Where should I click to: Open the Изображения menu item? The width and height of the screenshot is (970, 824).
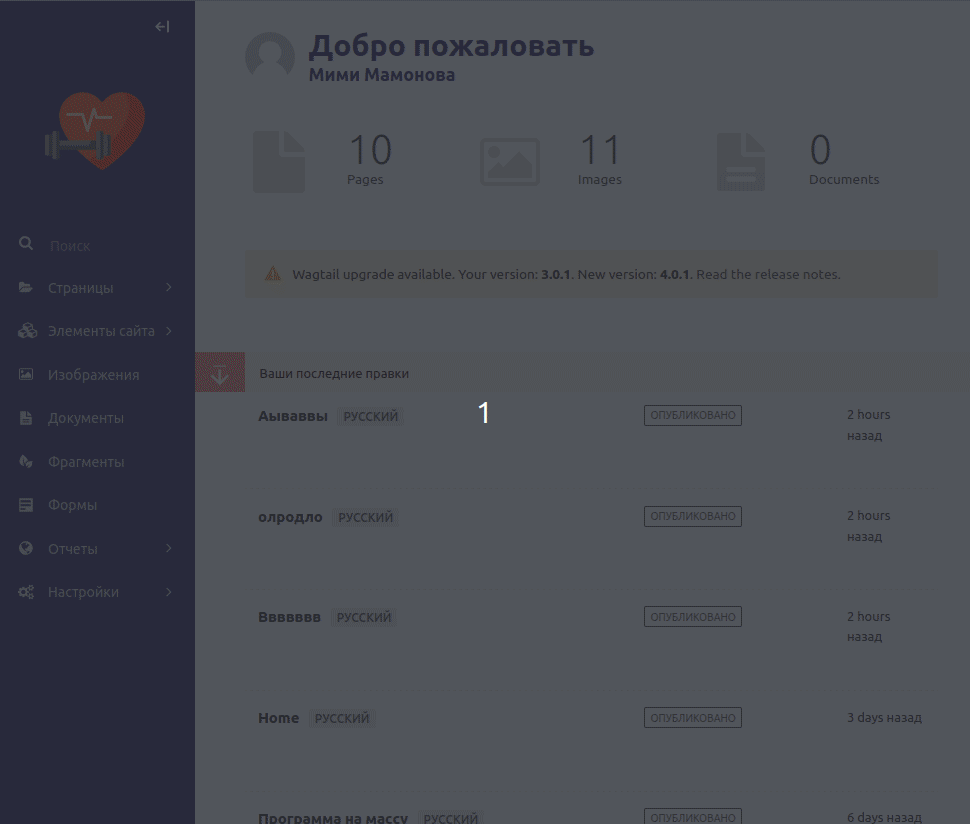pos(93,375)
